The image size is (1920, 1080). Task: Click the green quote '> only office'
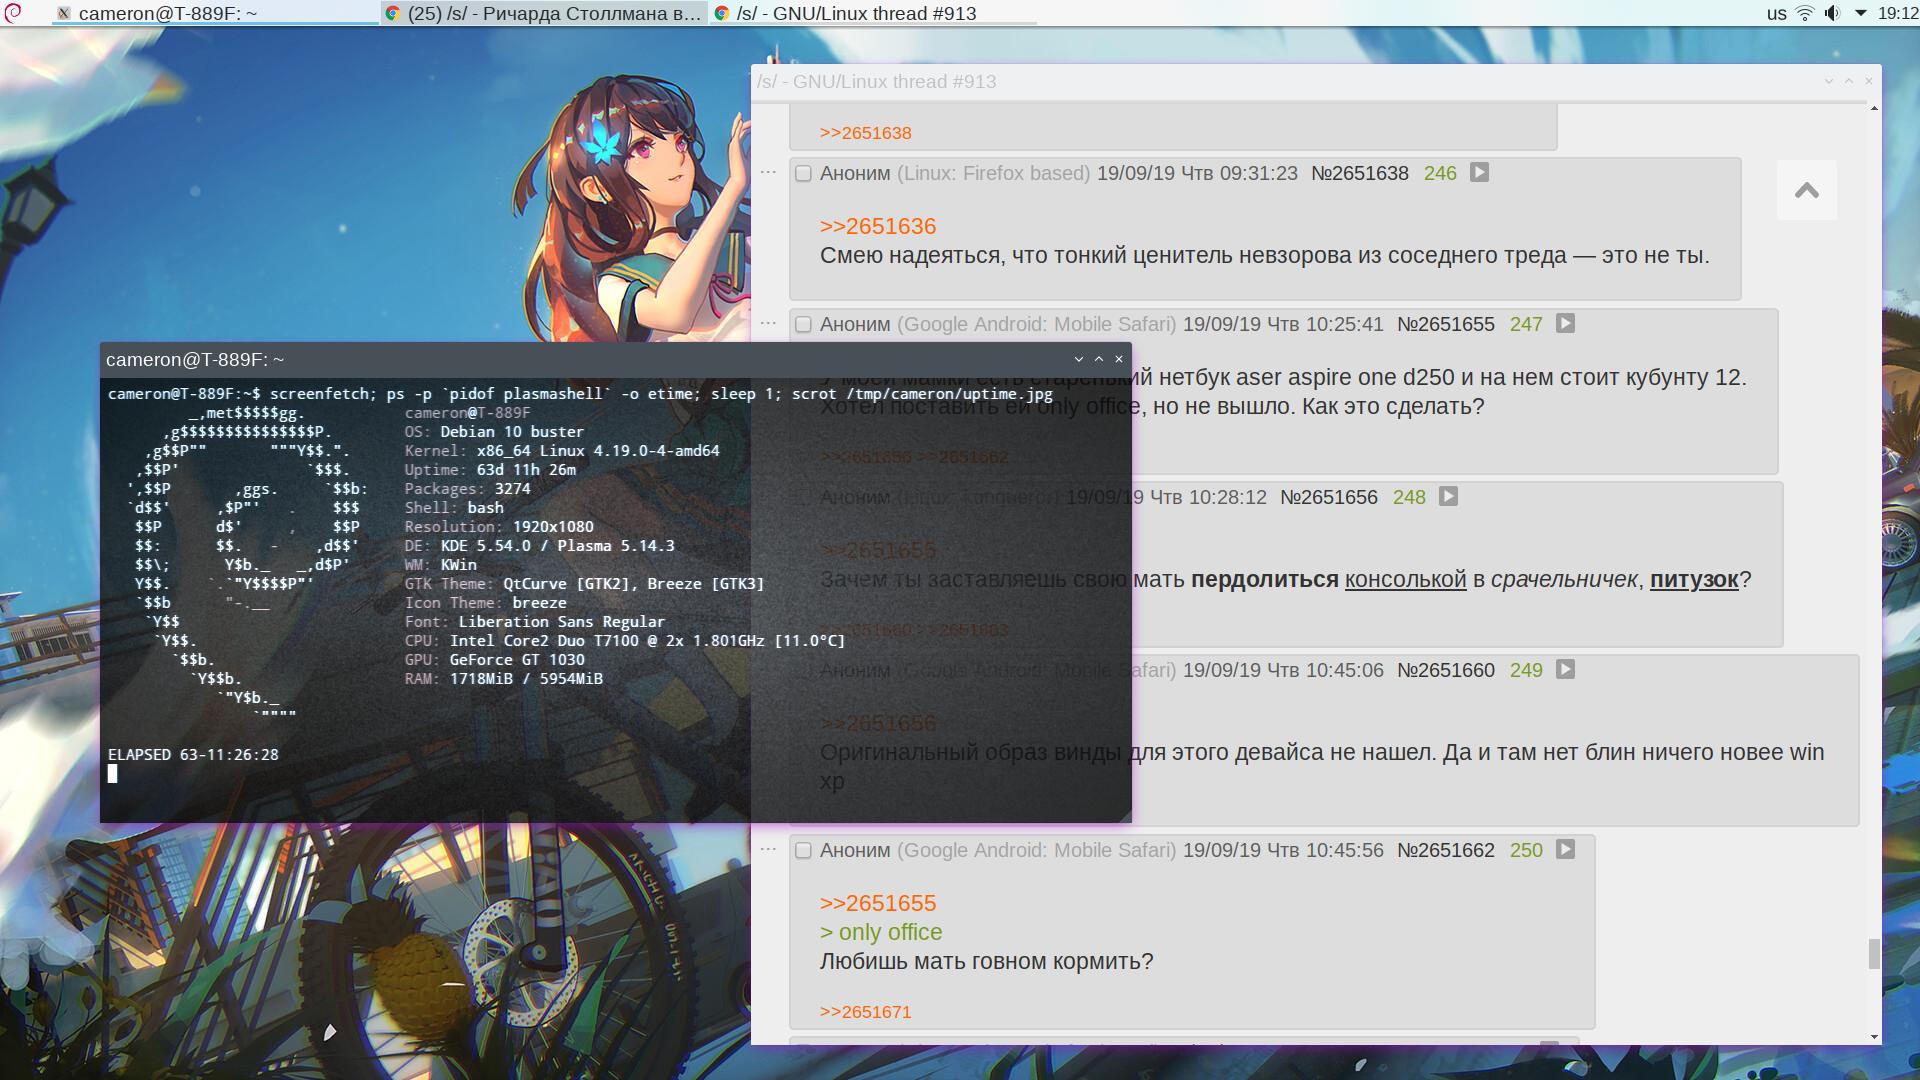pyautogui.click(x=881, y=932)
